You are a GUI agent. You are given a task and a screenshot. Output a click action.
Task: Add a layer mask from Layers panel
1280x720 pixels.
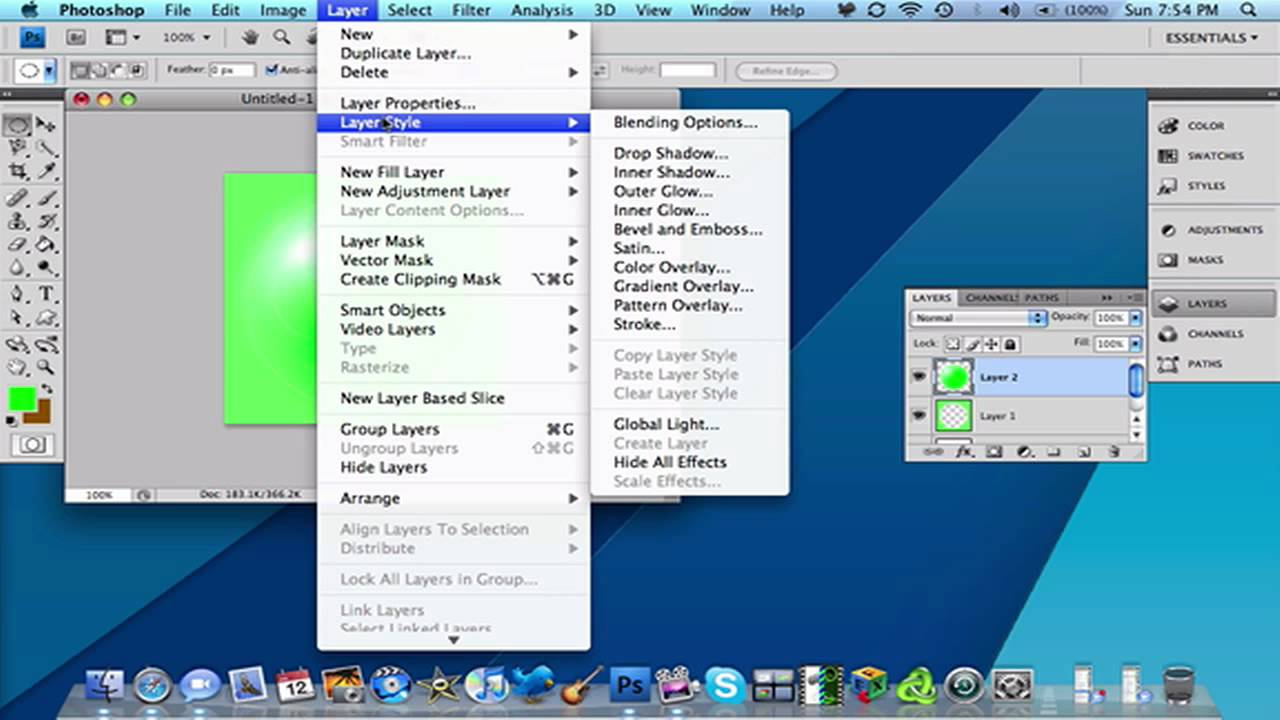(994, 452)
